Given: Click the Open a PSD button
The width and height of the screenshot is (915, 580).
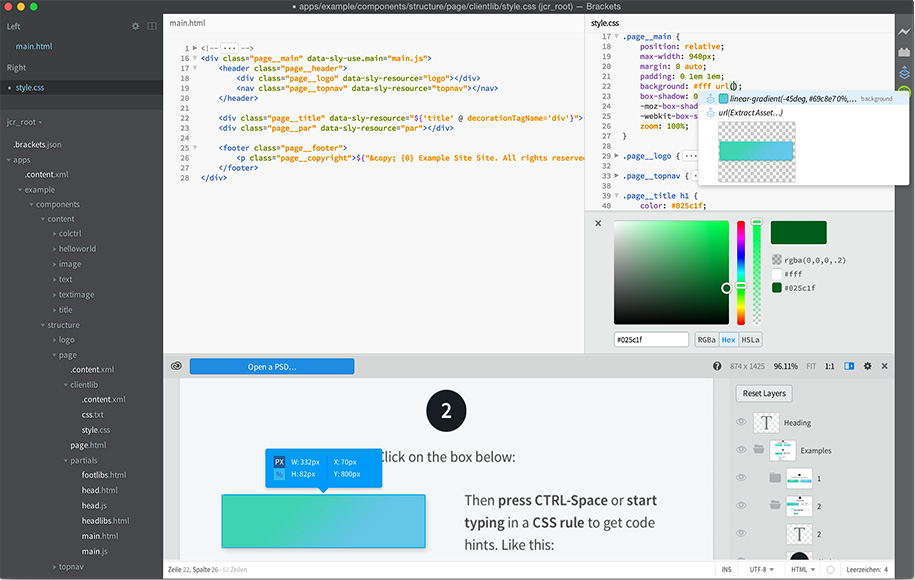Looking at the screenshot, I should click(271, 366).
